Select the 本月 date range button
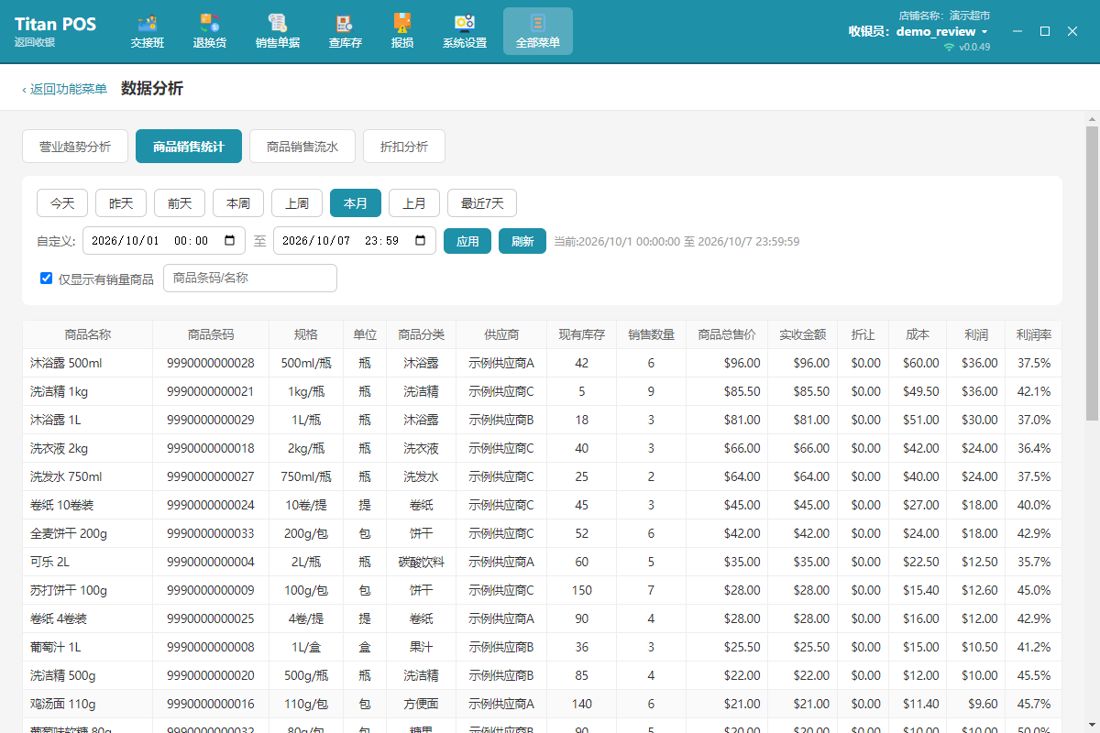The height and width of the screenshot is (733, 1100). point(356,203)
